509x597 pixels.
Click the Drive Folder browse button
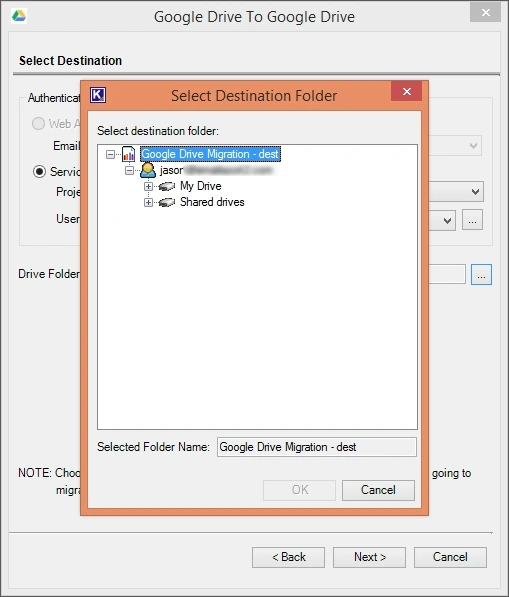[481, 275]
